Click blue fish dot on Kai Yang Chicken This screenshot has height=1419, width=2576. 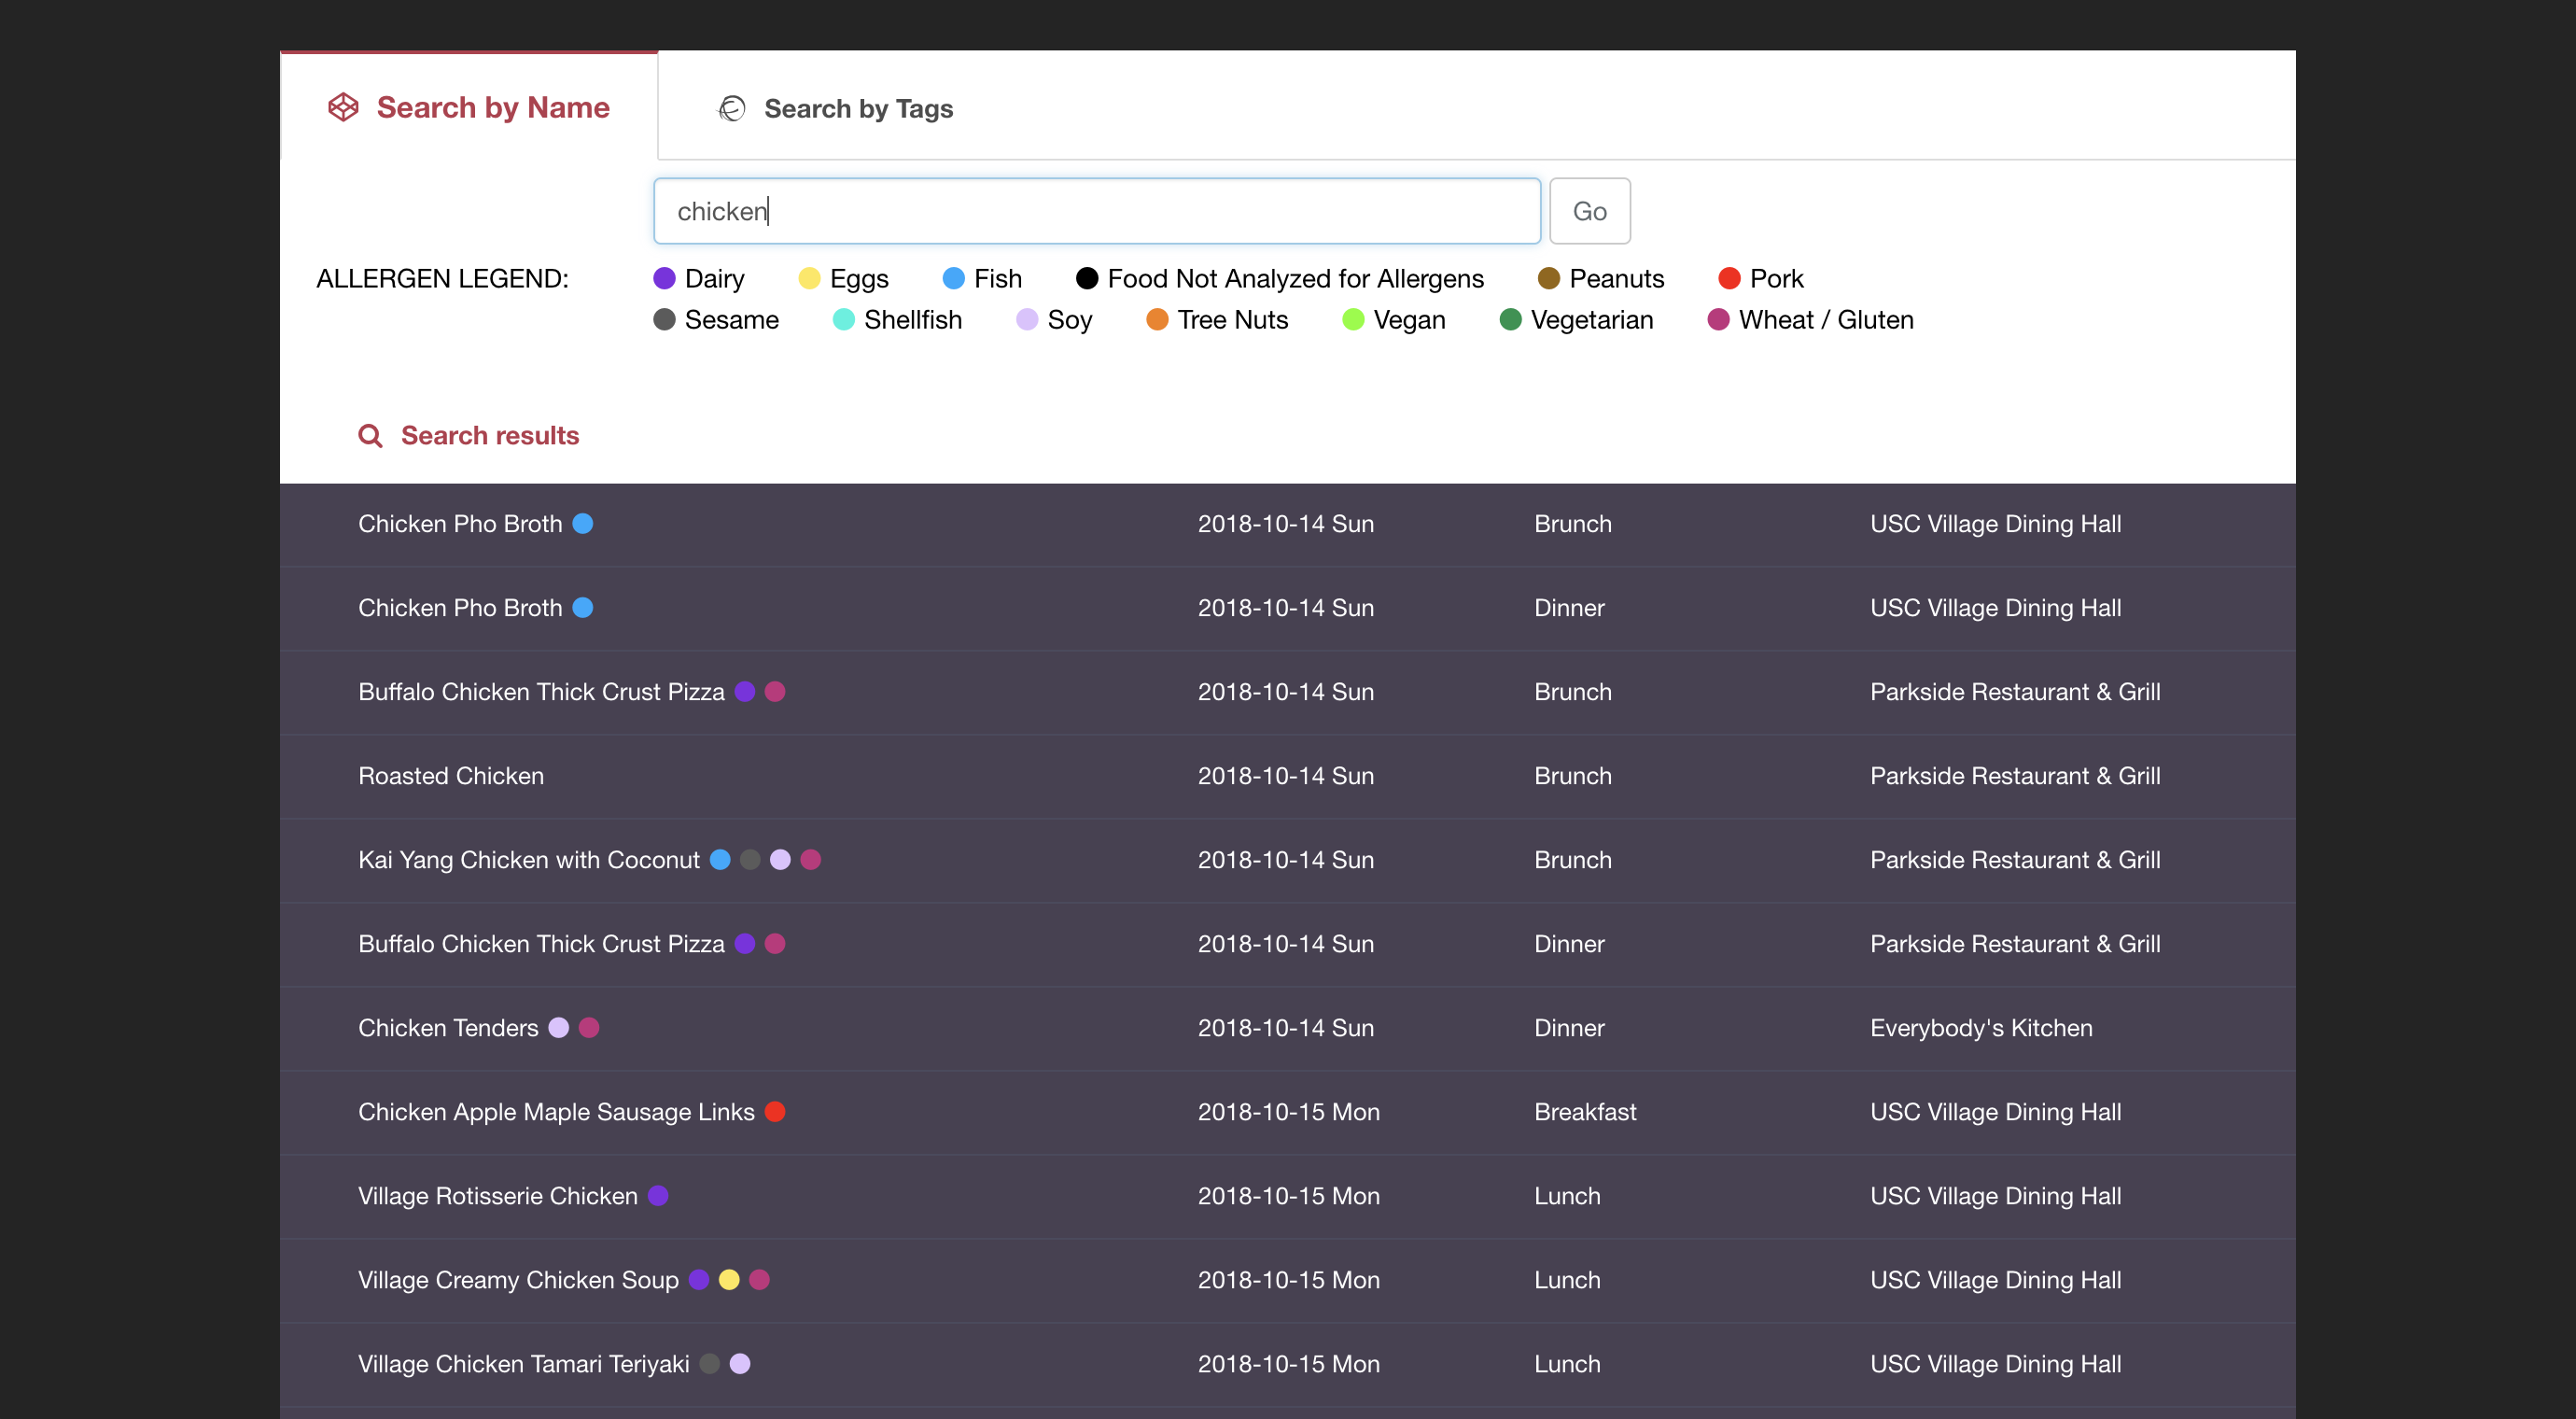(720, 860)
